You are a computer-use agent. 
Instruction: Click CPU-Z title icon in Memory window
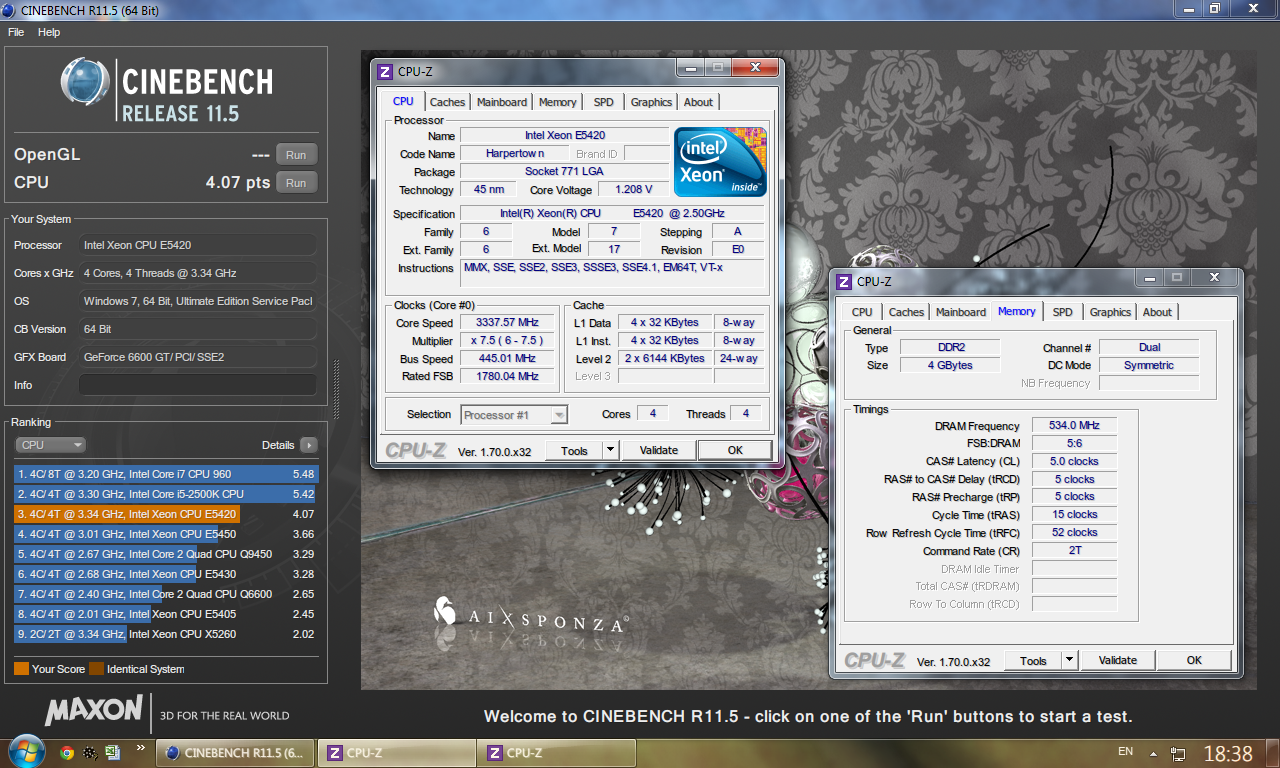(x=844, y=282)
